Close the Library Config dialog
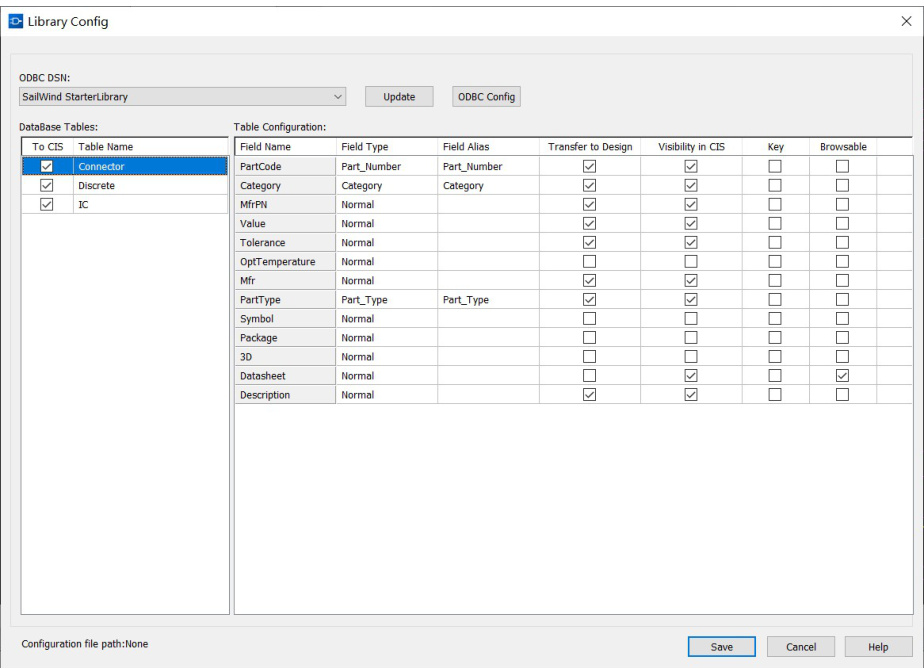 click(x=905, y=21)
